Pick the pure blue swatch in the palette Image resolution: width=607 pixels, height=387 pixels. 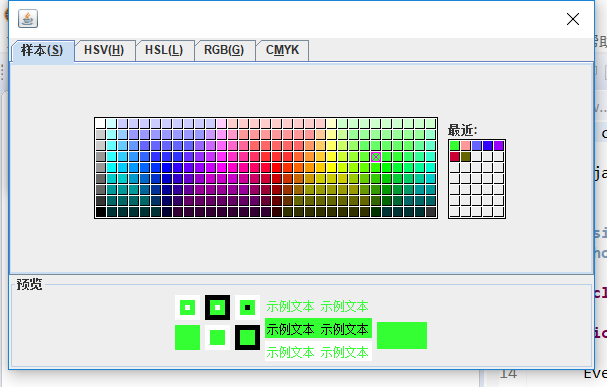[x=166, y=168]
